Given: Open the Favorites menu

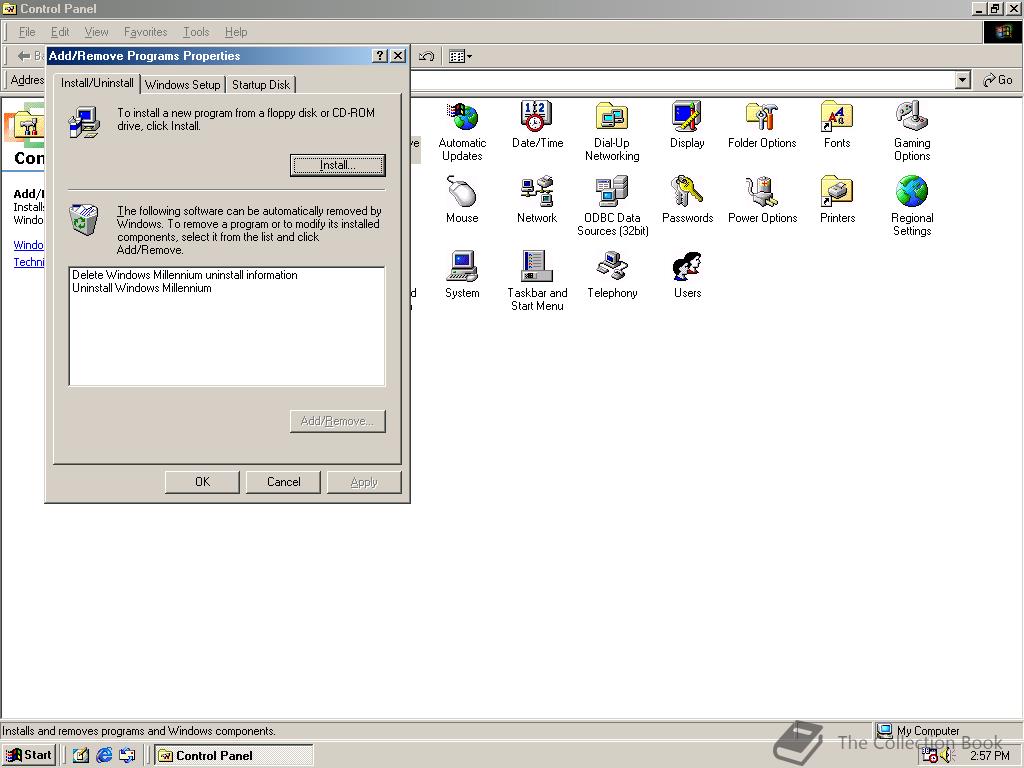Looking at the screenshot, I should pyautogui.click(x=145, y=32).
